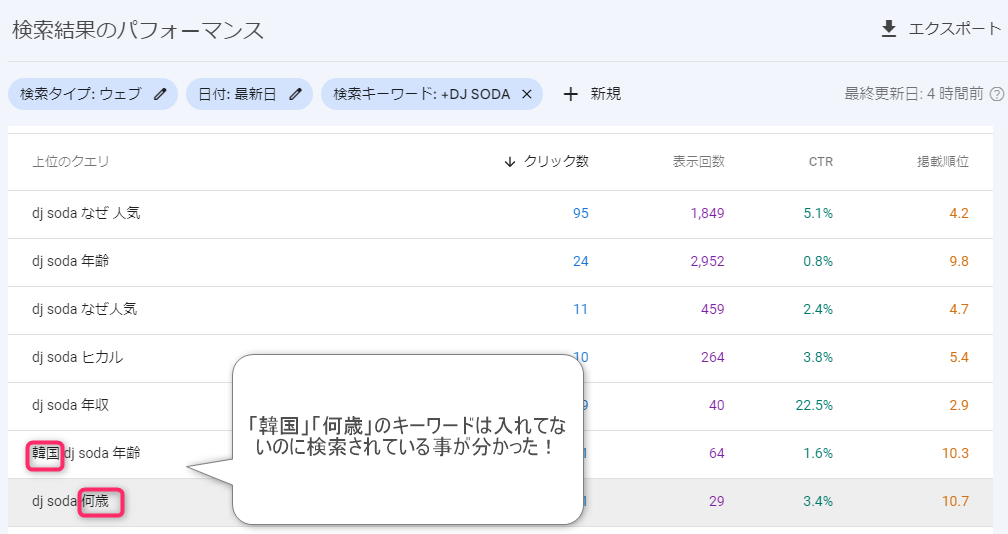Select the "dj soda 年齢" query row
This screenshot has width=1008, height=534.
pyautogui.click(x=70, y=261)
